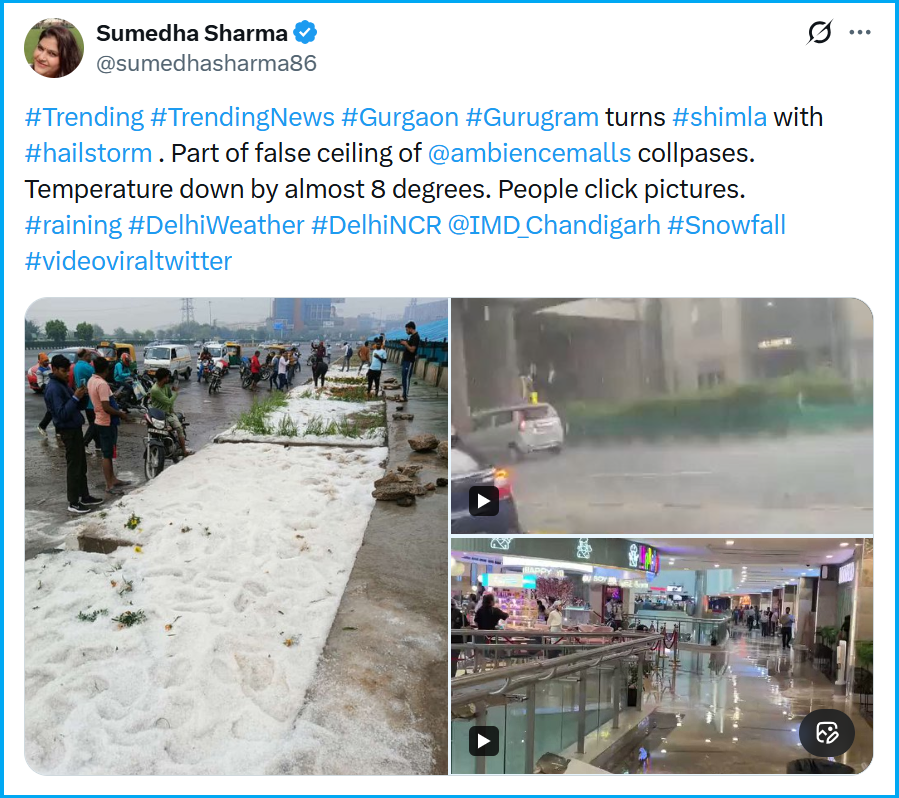Viewport: 899px width, 798px height.
Task: Open the #videoviraltwitter hashtag
Action: pos(128,261)
